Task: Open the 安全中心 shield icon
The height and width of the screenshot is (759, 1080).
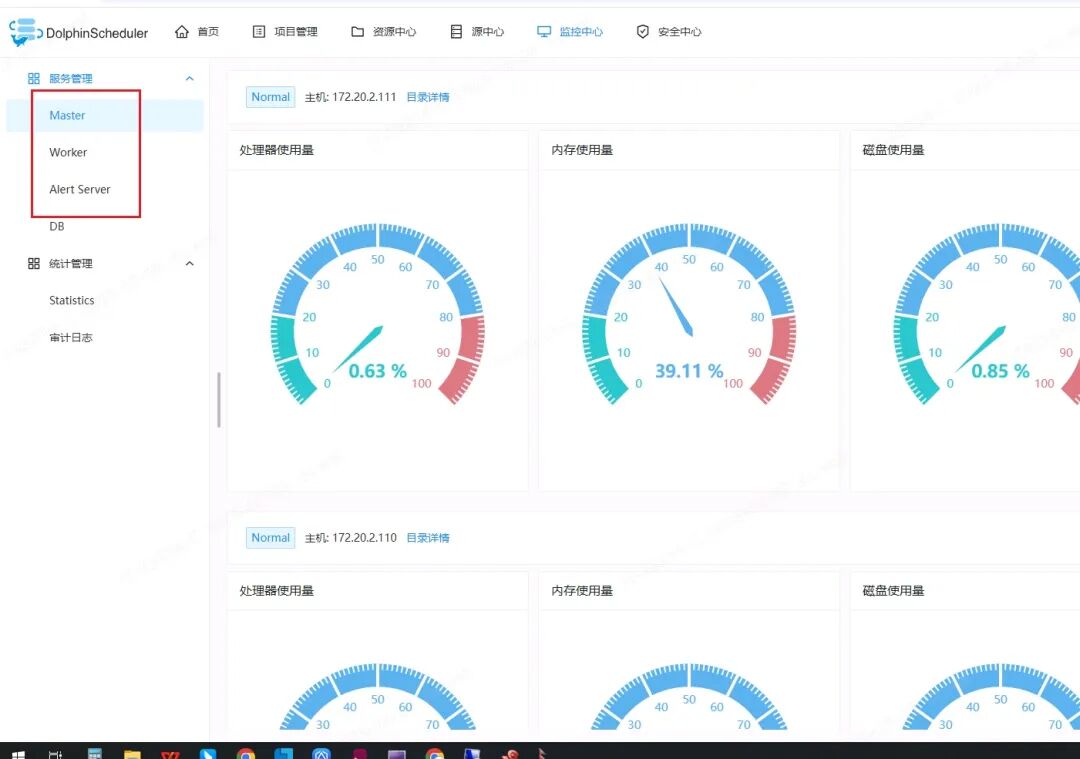Action: pos(643,32)
